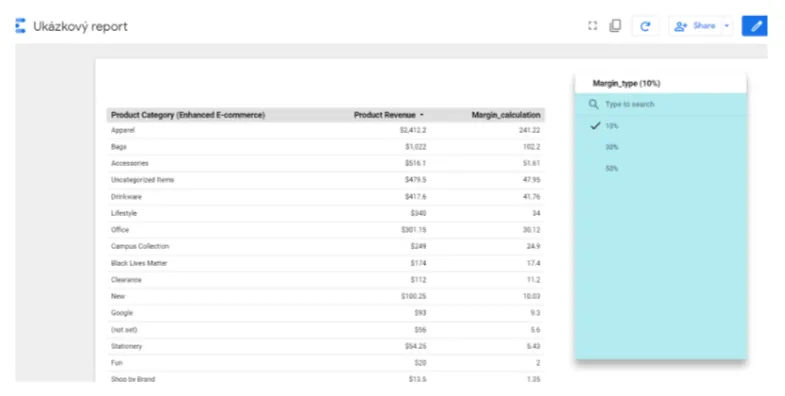Sort by Product Category (Enhanced E-commerce) header
This screenshot has height=396, width=785.
click(x=188, y=115)
